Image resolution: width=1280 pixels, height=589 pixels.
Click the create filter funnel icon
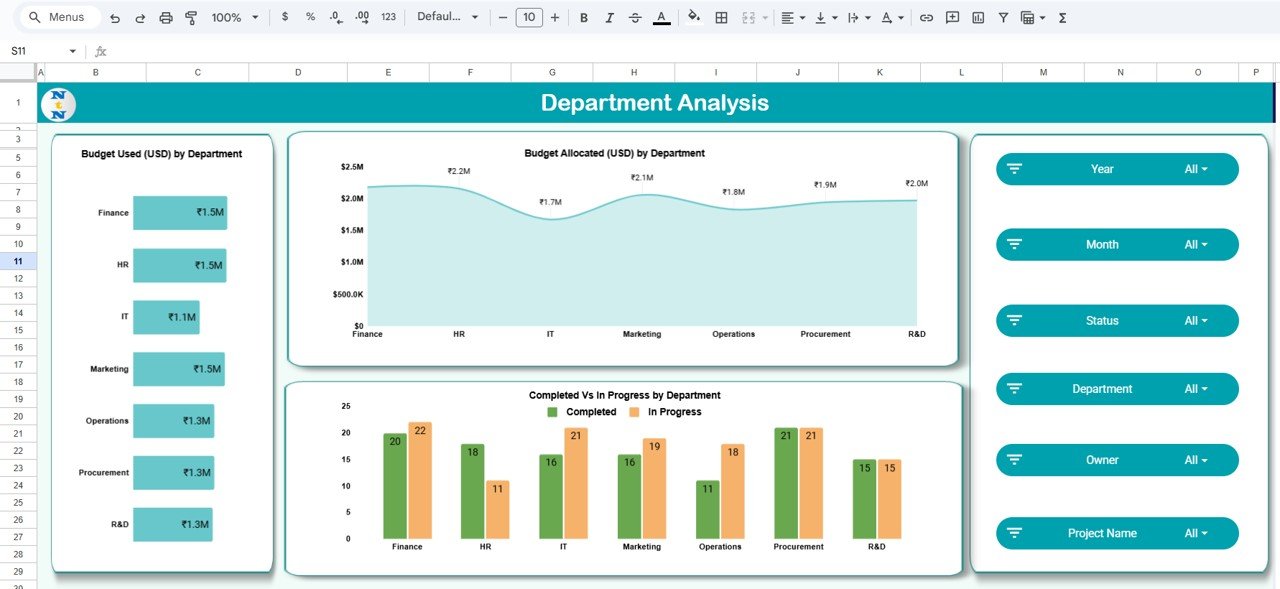pyautogui.click(x=1003, y=17)
